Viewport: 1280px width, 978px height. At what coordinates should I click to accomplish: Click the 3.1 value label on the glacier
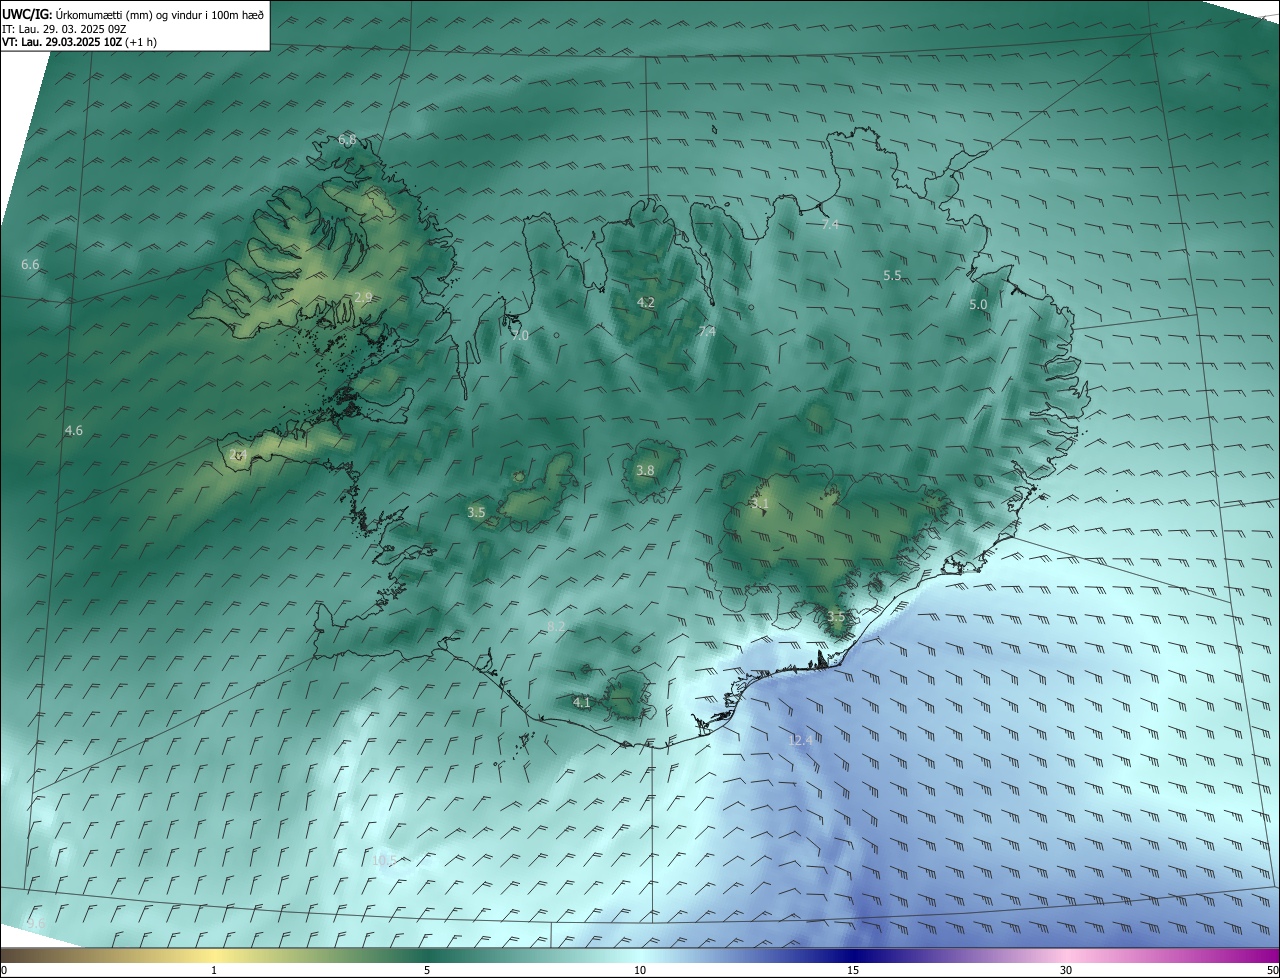(x=760, y=504)
